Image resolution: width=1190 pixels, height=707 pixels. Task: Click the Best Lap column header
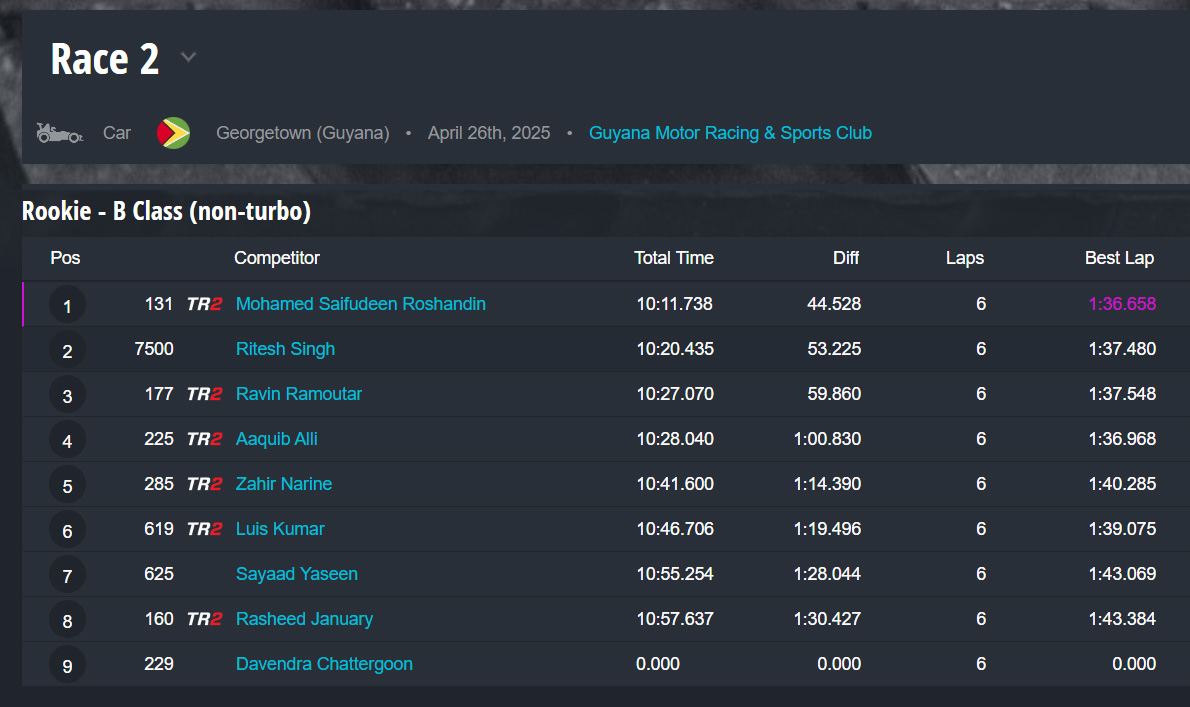(x=1119, y=258)
